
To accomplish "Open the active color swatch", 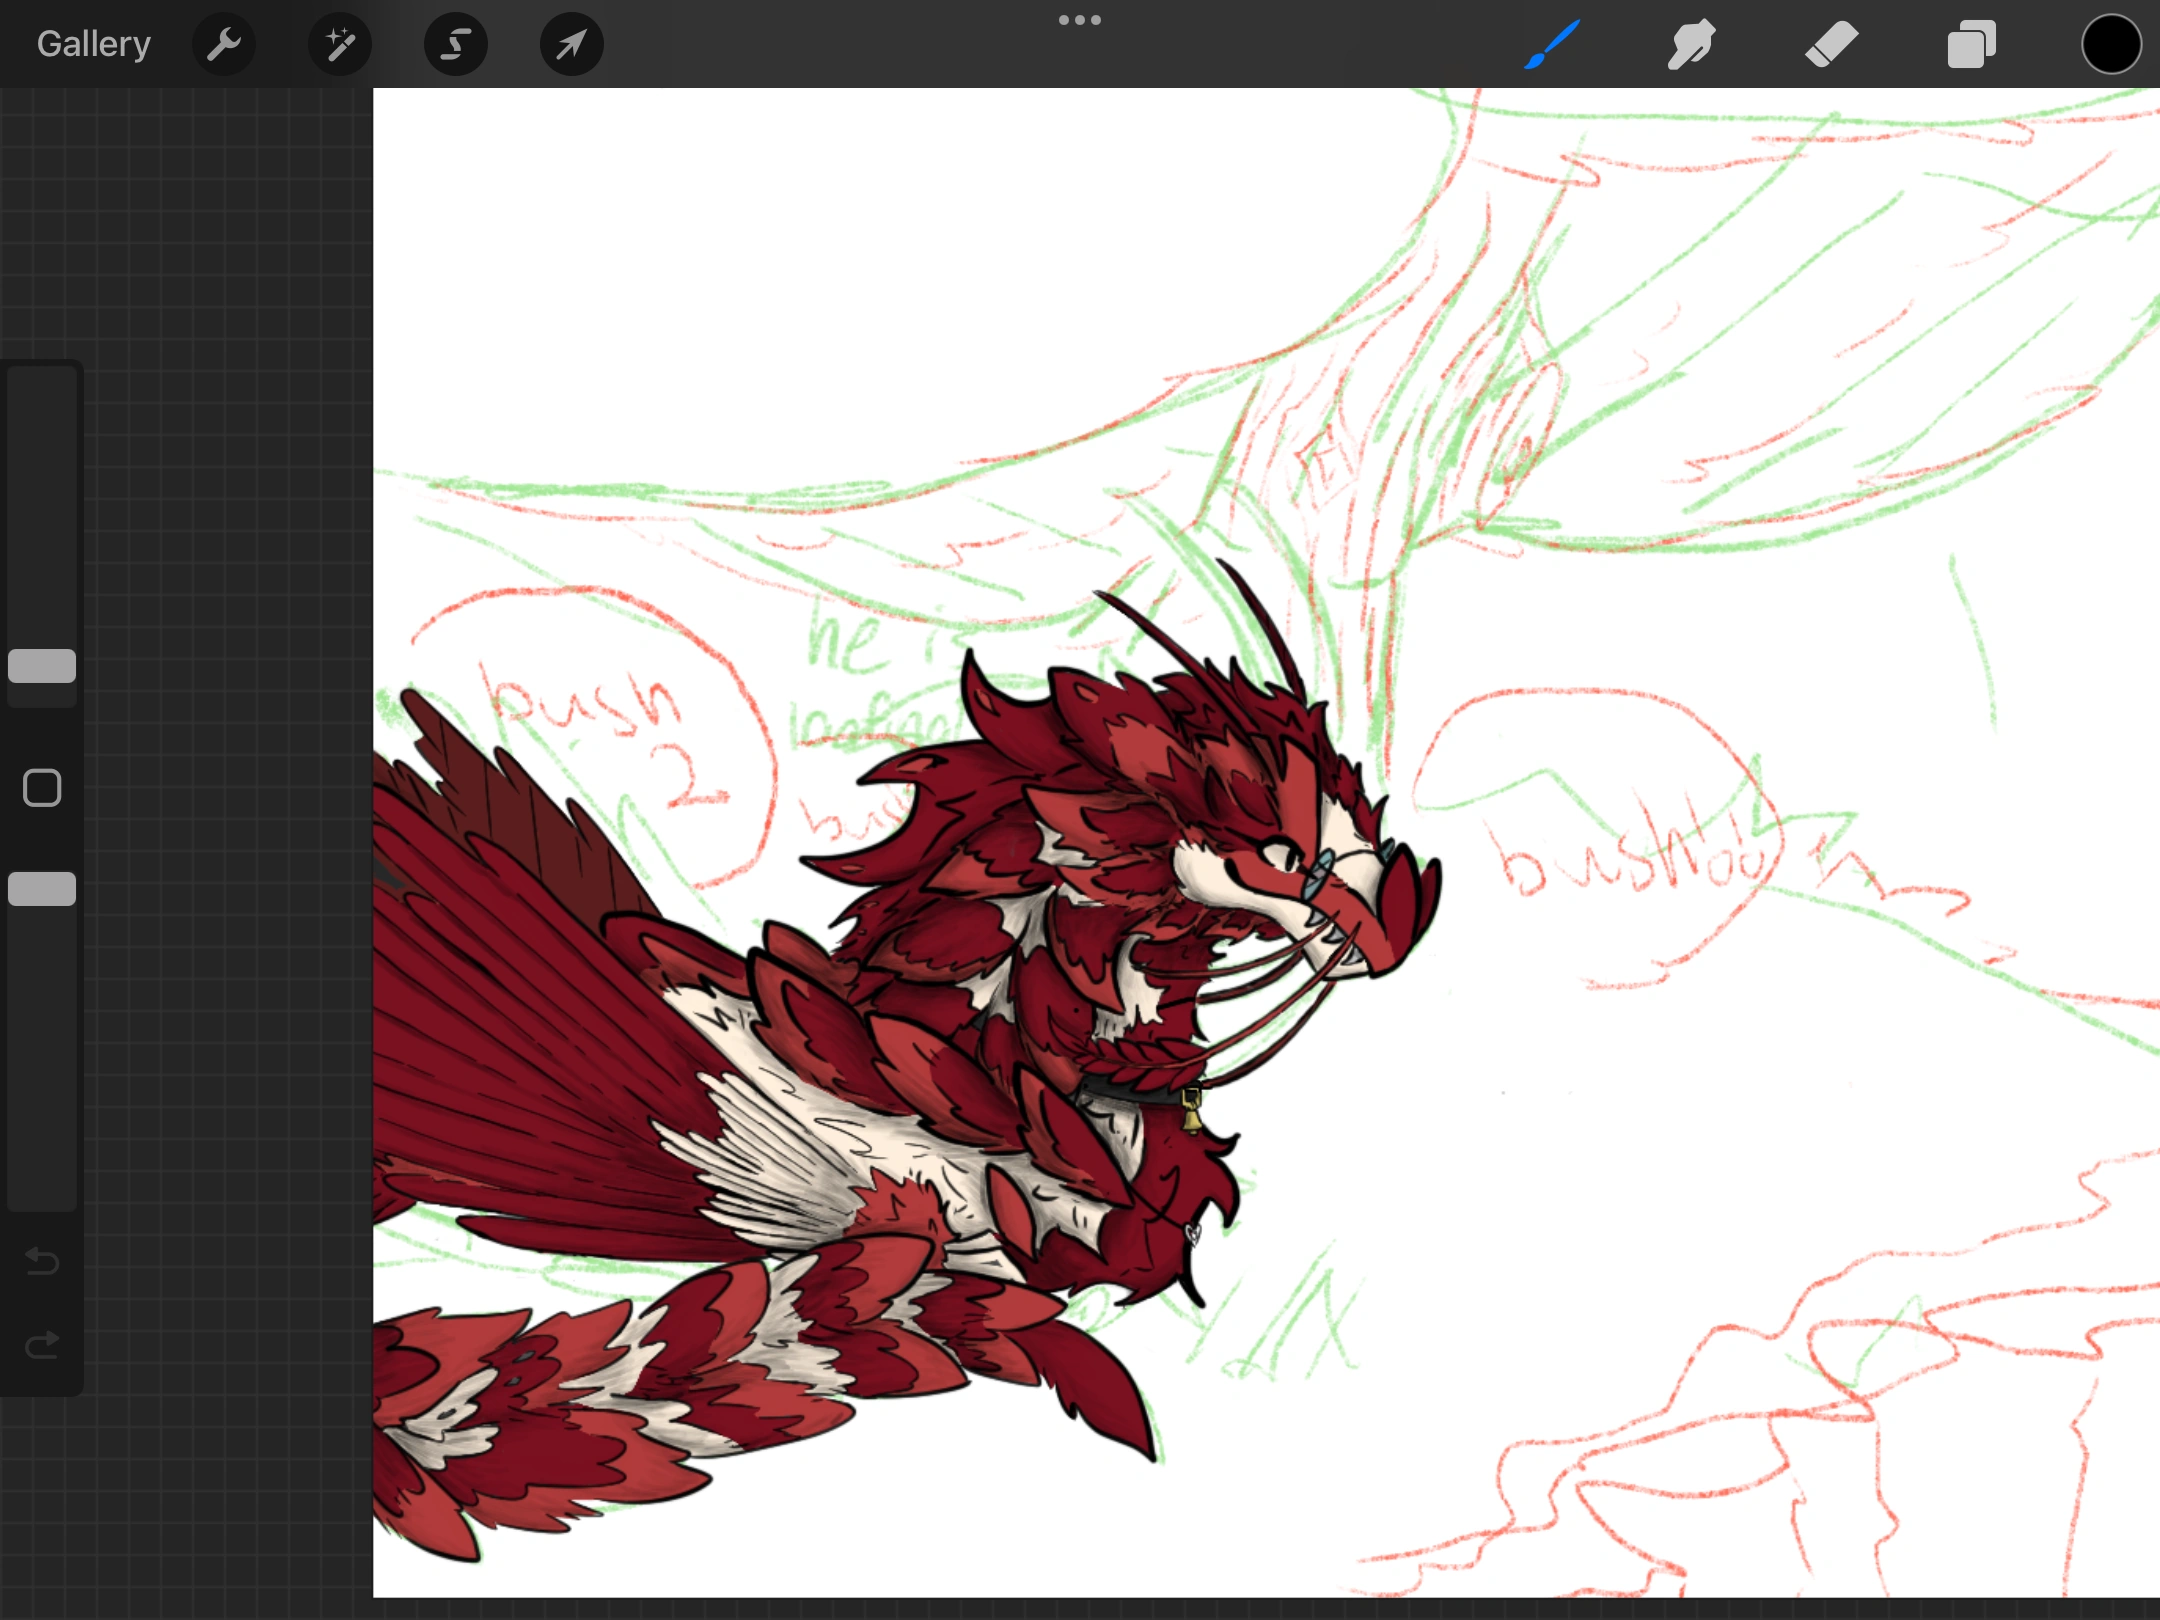I will pos(2110,43).
